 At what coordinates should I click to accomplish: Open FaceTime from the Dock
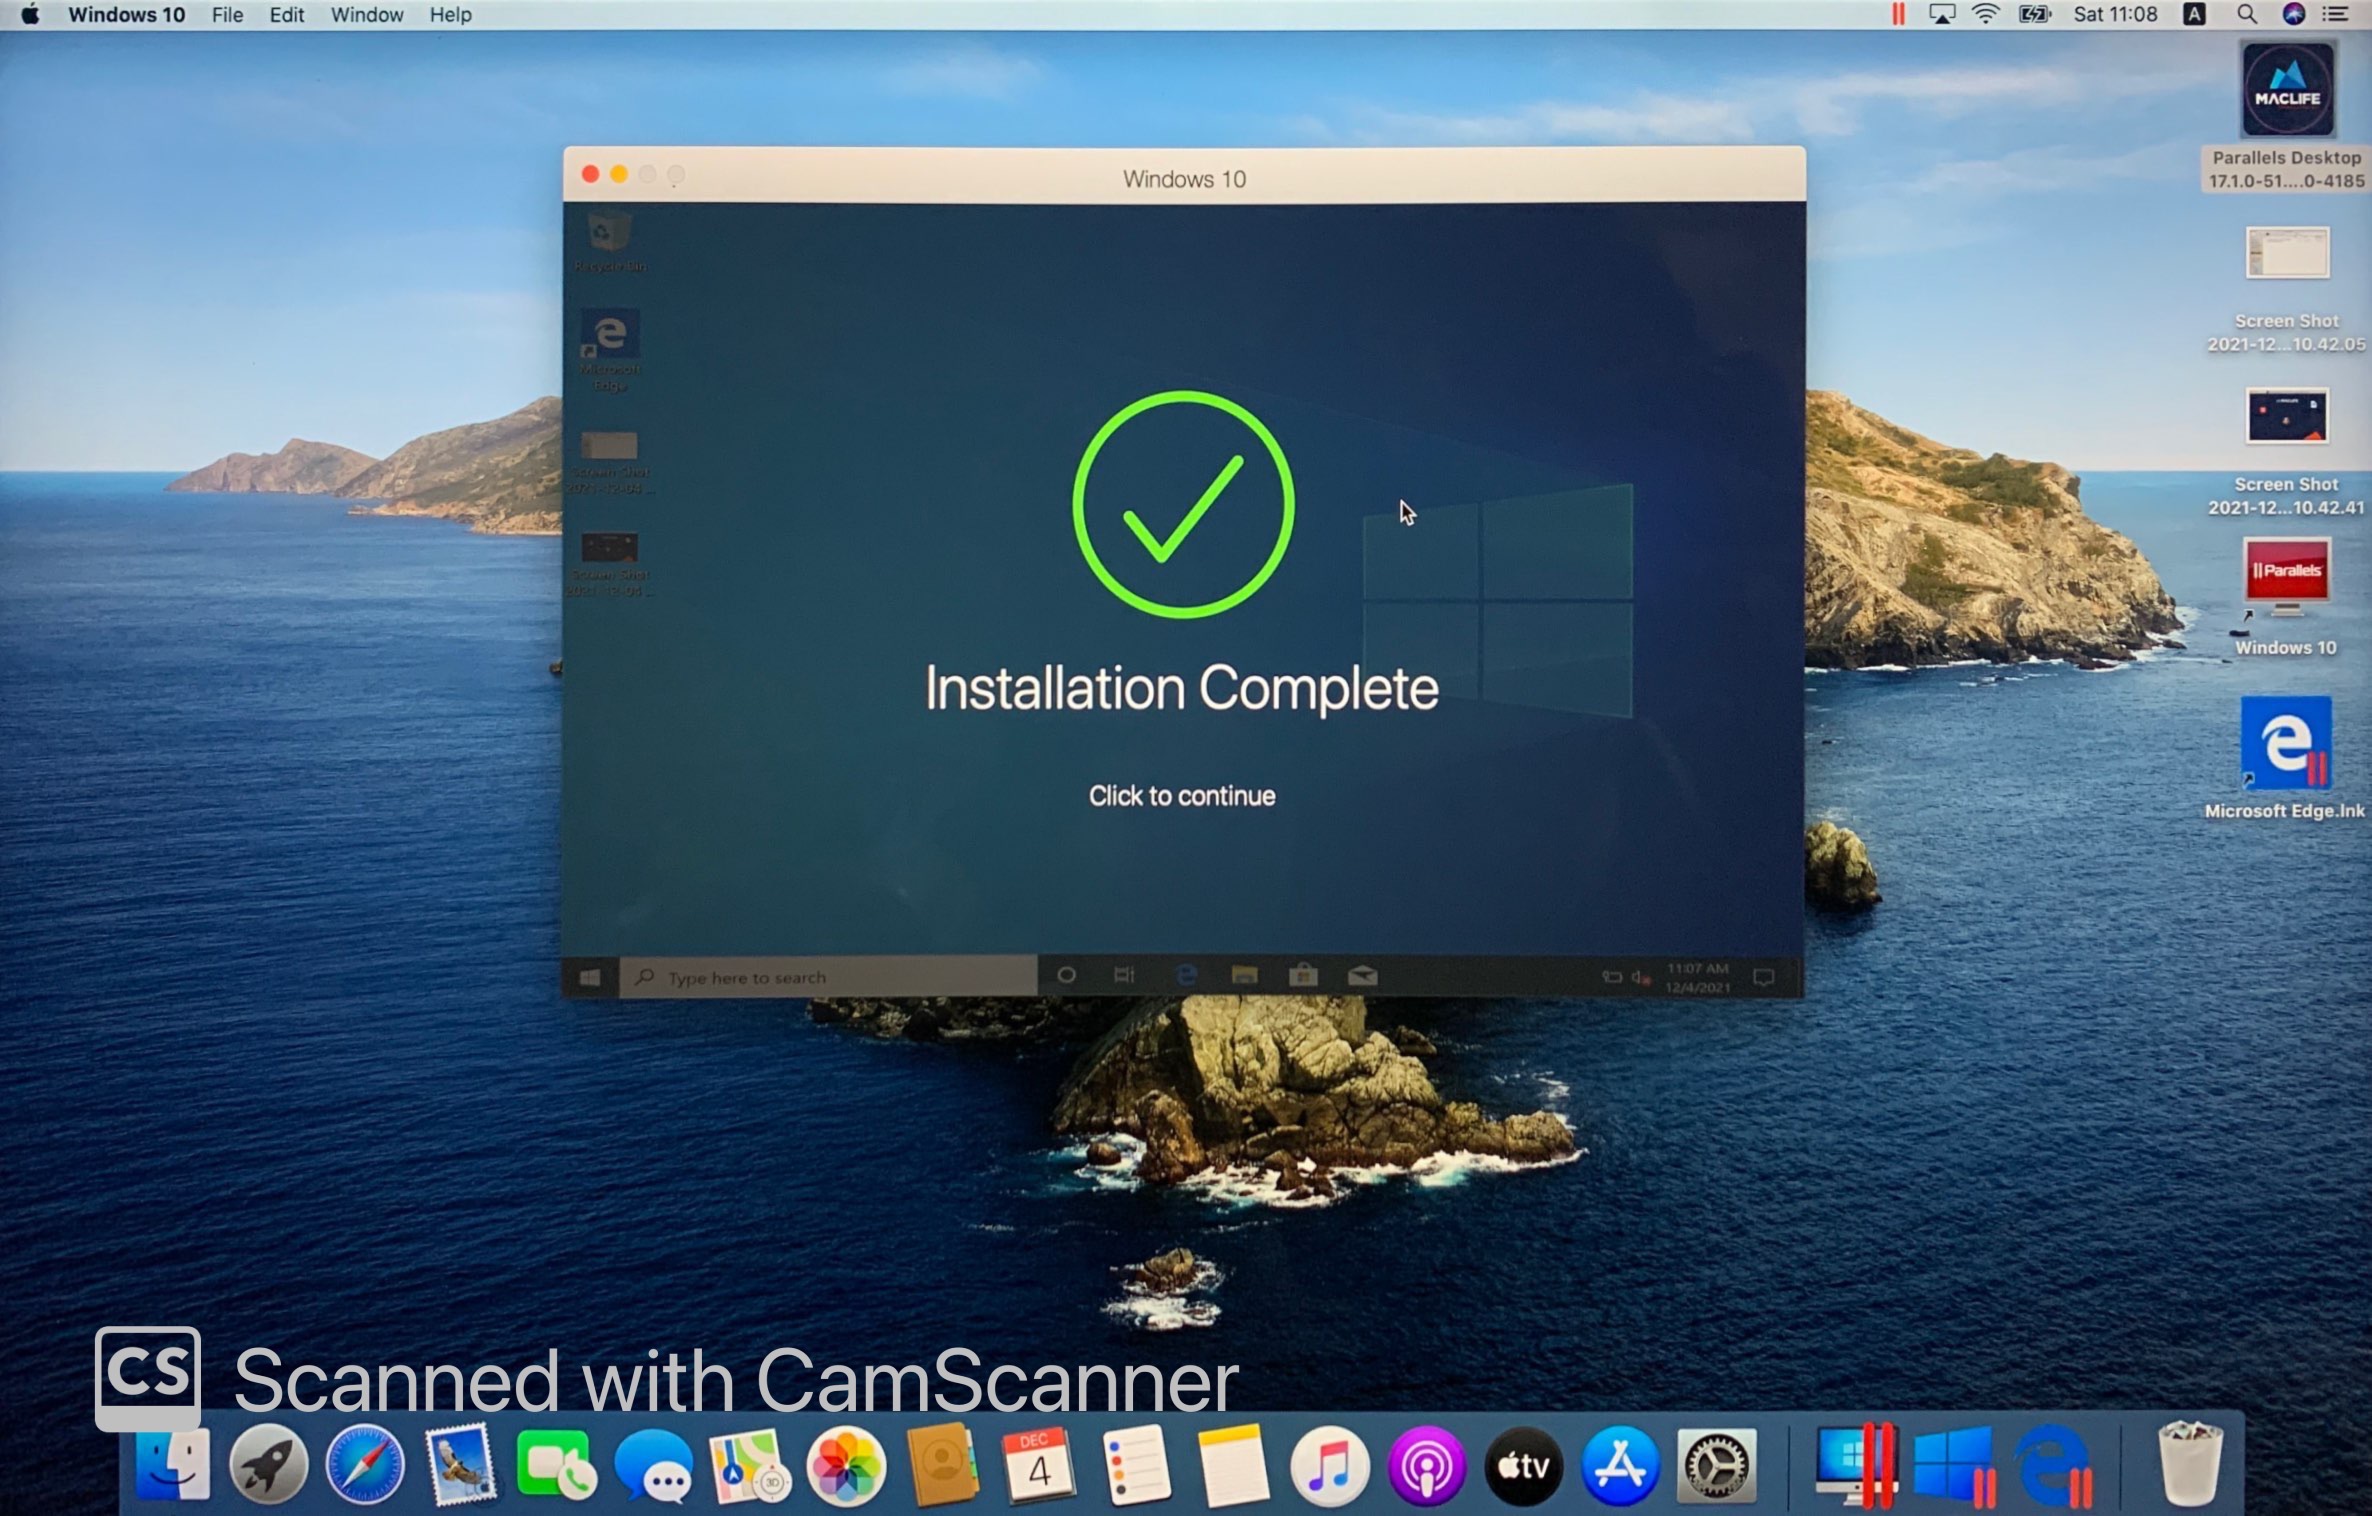pyautogui.click(x=557, y=1465)
